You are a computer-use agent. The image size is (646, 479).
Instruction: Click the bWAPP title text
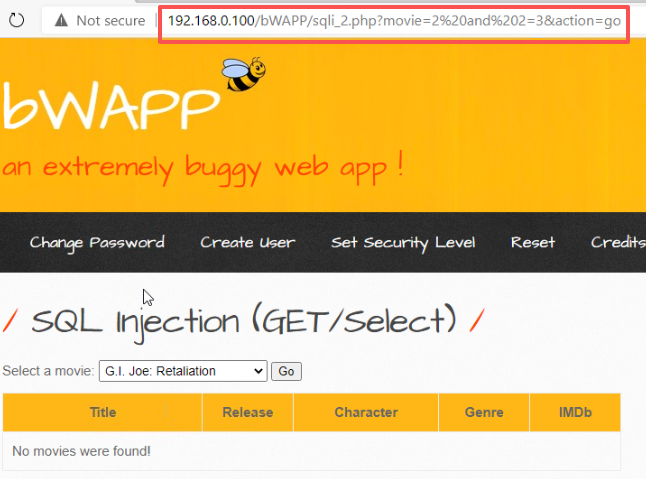tap(111, 106)
